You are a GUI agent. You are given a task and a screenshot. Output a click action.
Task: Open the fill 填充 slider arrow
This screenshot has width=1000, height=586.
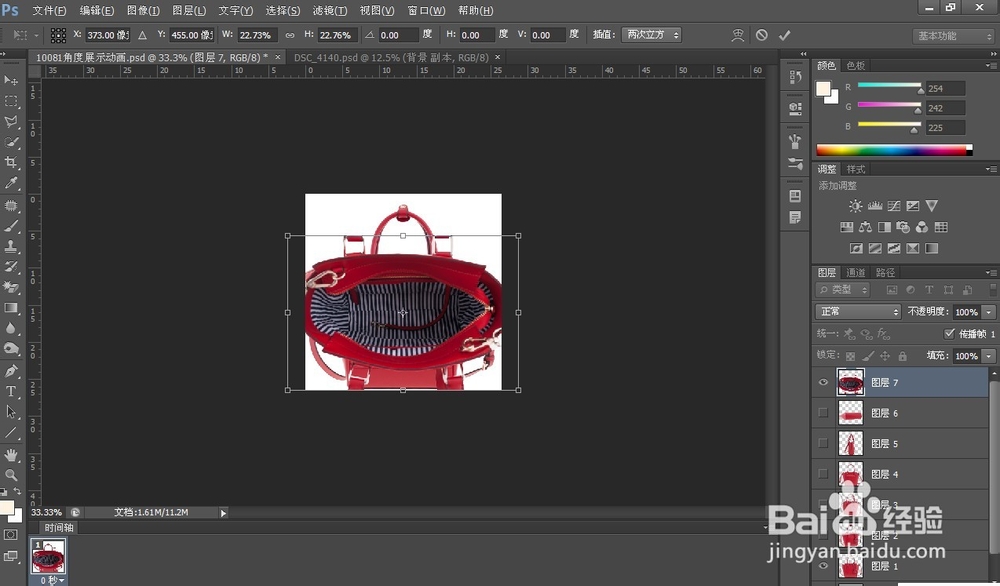point(989,356)
